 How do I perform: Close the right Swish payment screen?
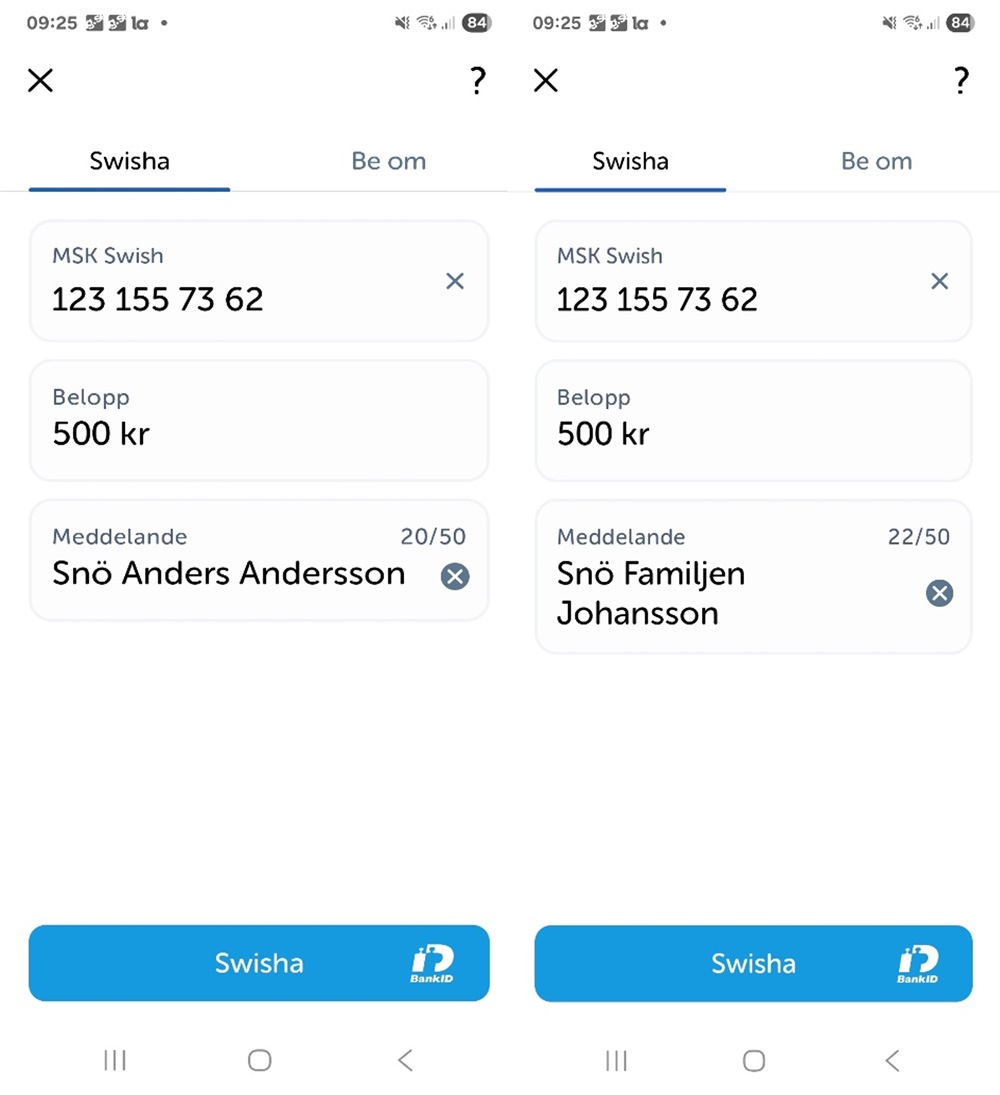546,81
